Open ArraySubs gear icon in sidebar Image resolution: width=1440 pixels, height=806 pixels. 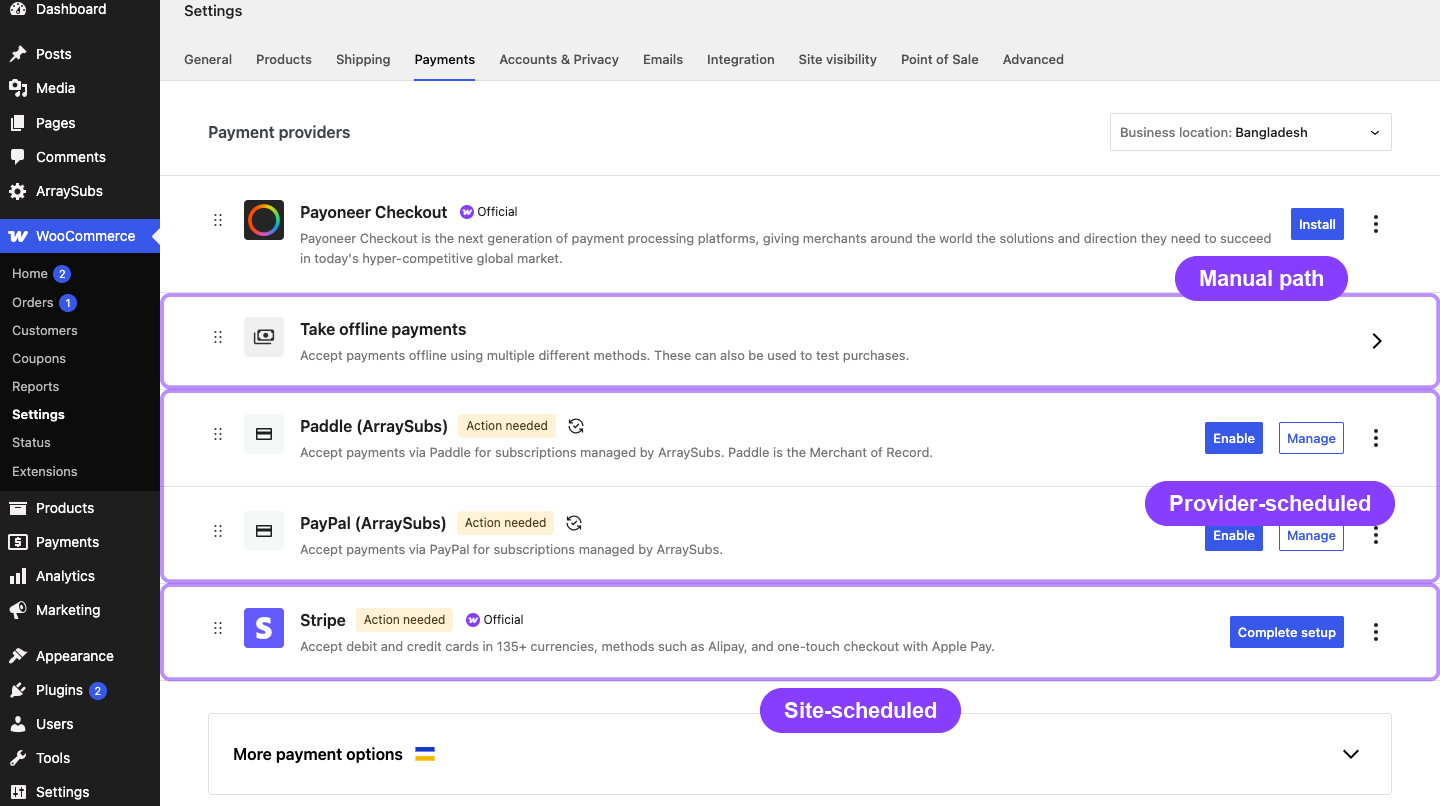tap(17, 191)
